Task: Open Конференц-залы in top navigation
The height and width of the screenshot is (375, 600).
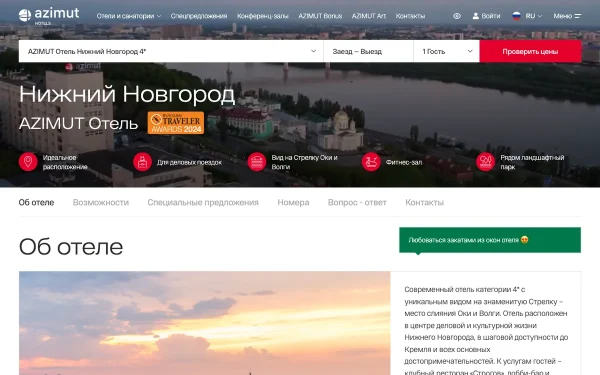Action: pyautogui.click(x=262, y=16)
